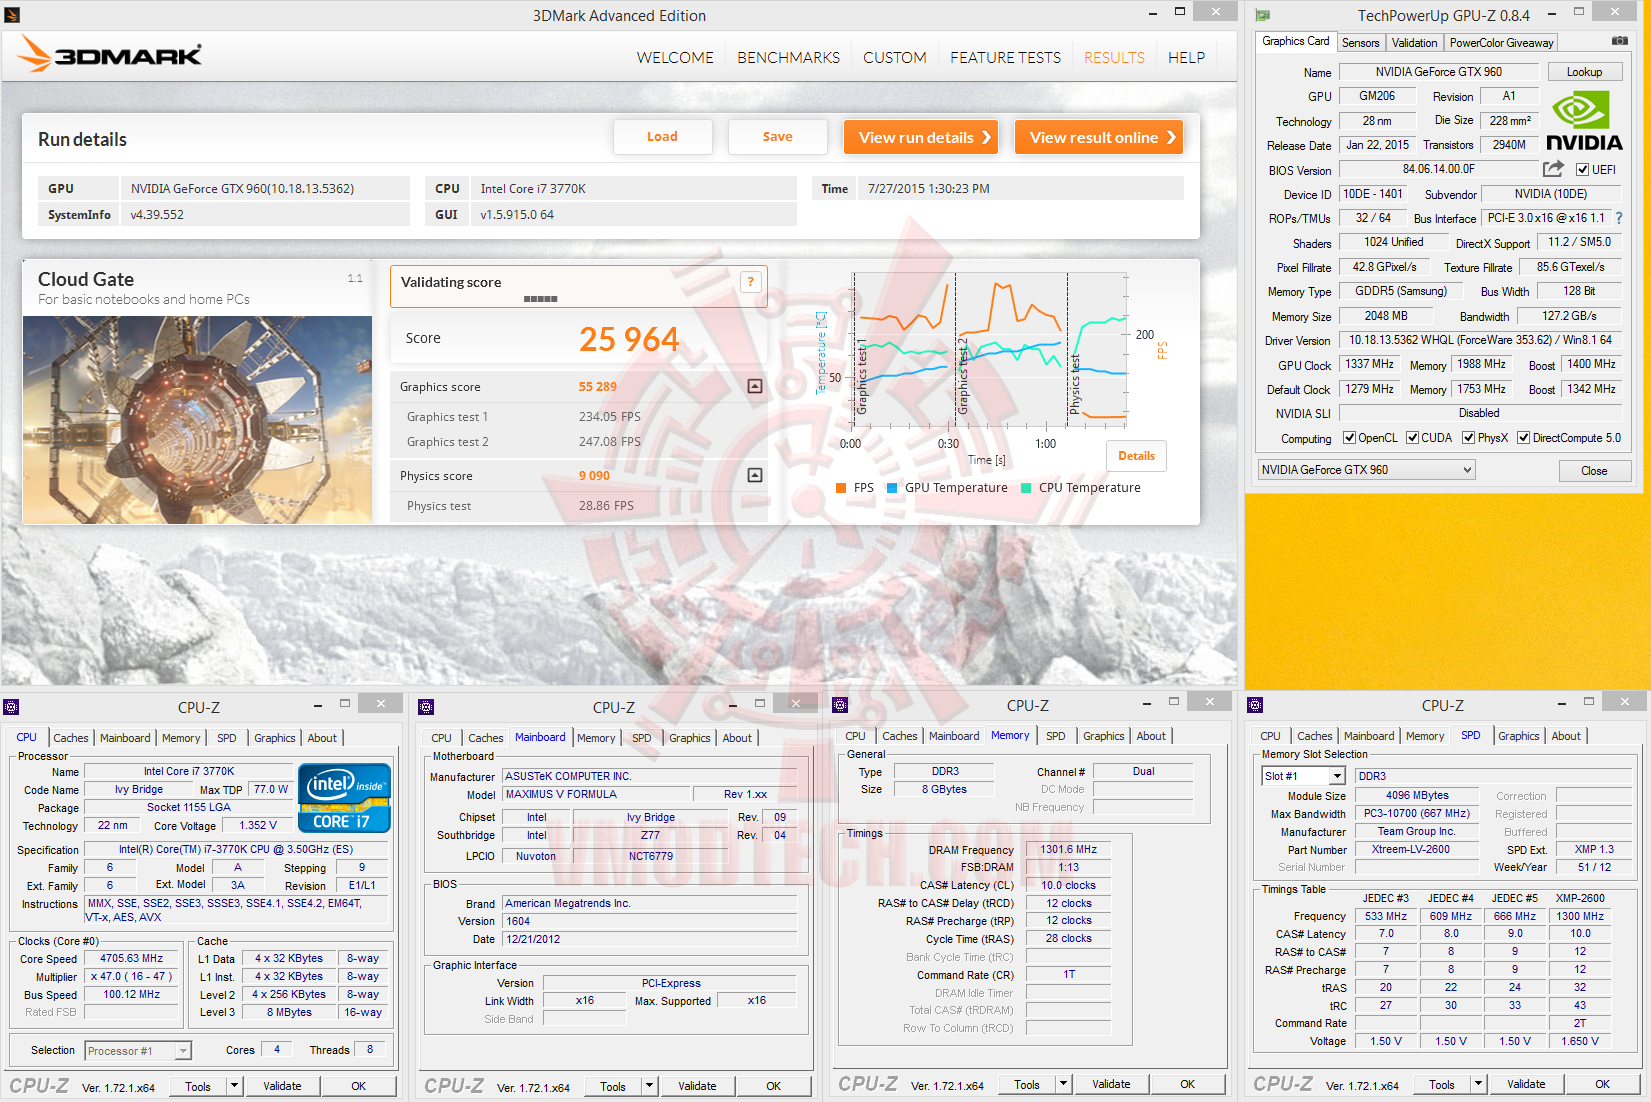
Task: Go to the WELCOME section in 3DMark
Action: tap(675, 58)
